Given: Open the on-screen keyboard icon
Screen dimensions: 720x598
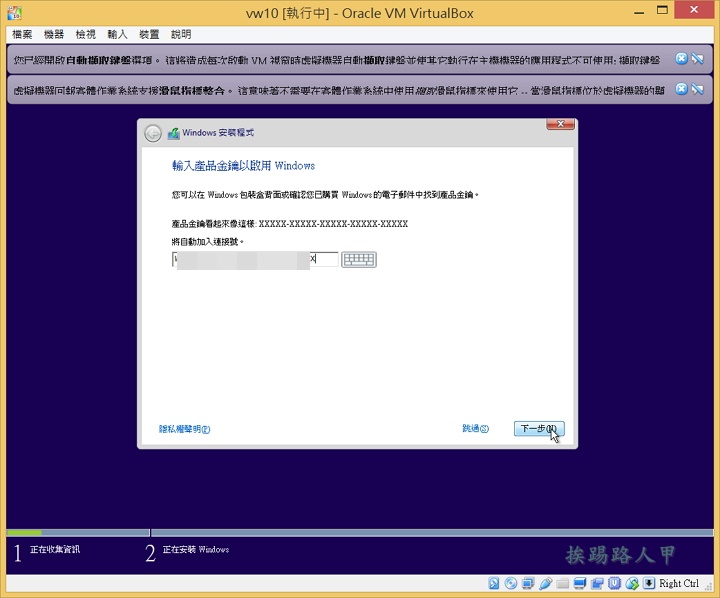Looking at the screenshot, I should [x=359, y=260].
